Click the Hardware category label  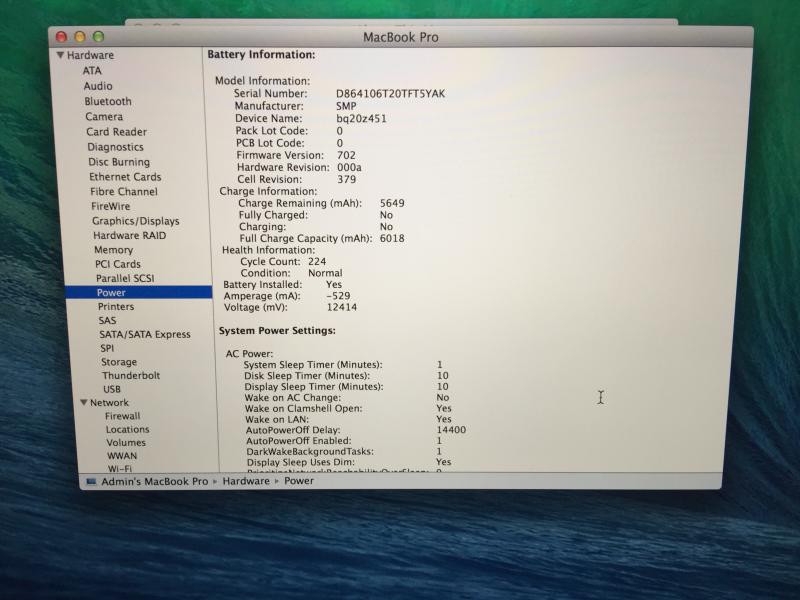pos(90,55)
